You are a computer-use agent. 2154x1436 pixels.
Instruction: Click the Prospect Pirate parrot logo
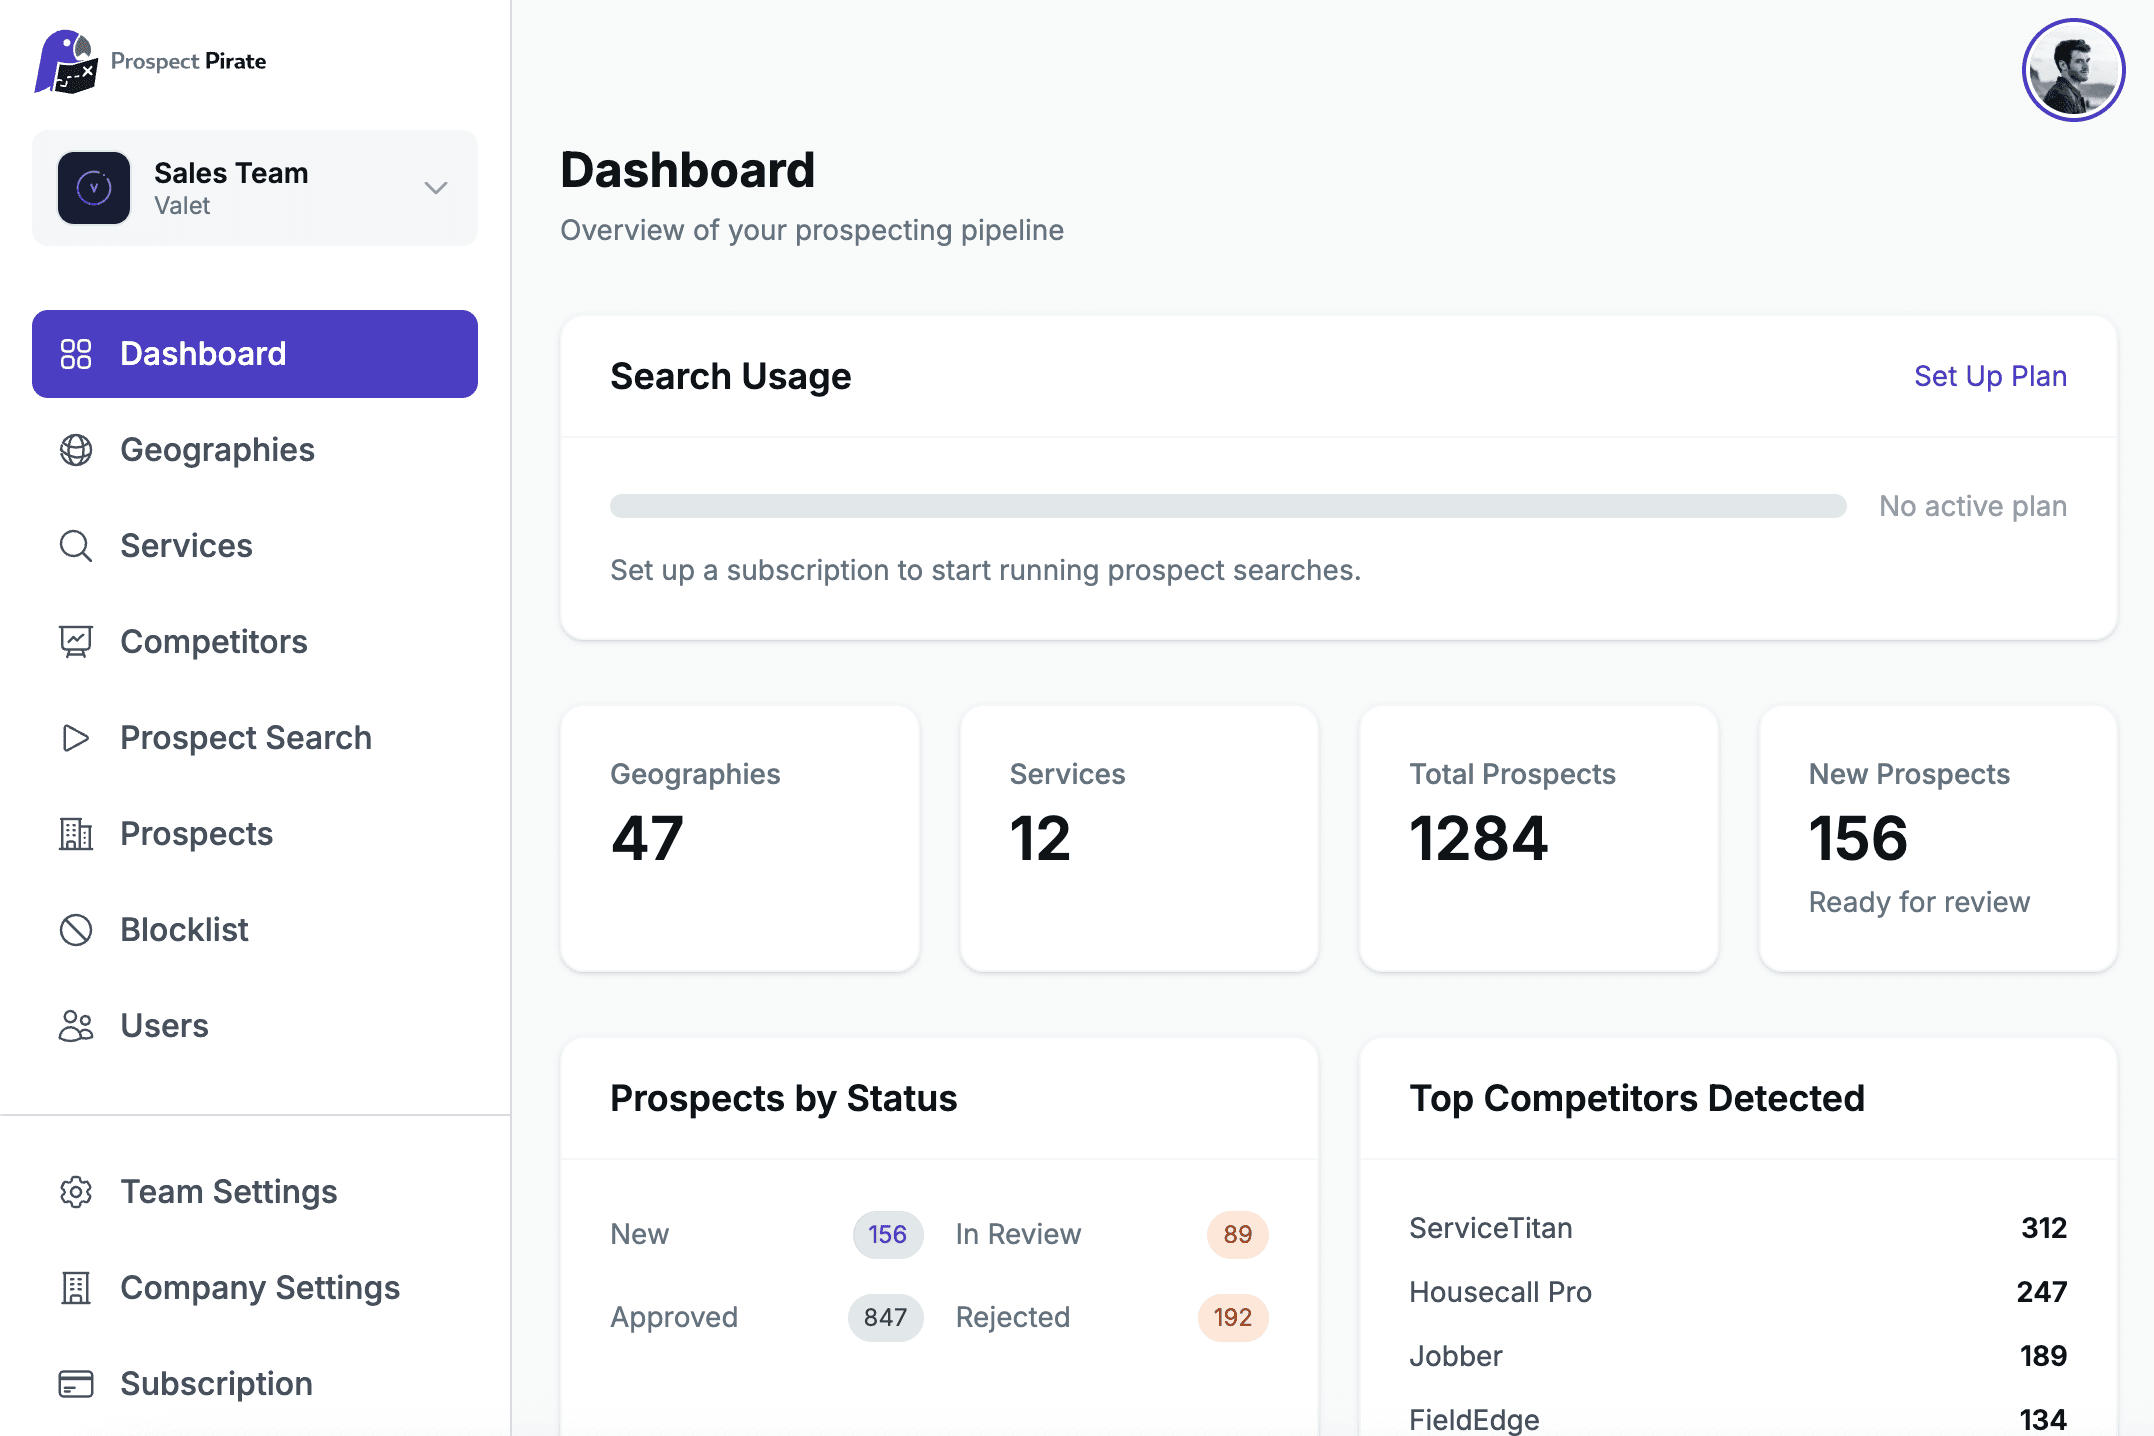66,62
